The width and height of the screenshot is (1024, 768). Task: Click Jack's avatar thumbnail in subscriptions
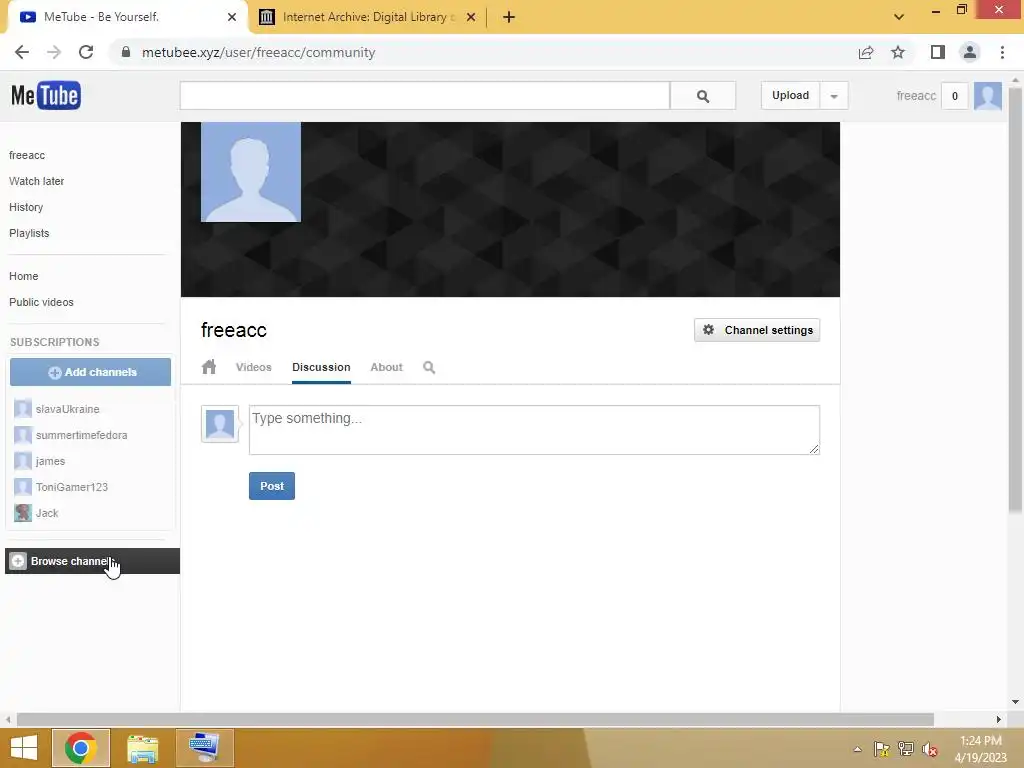pos(23,513)
